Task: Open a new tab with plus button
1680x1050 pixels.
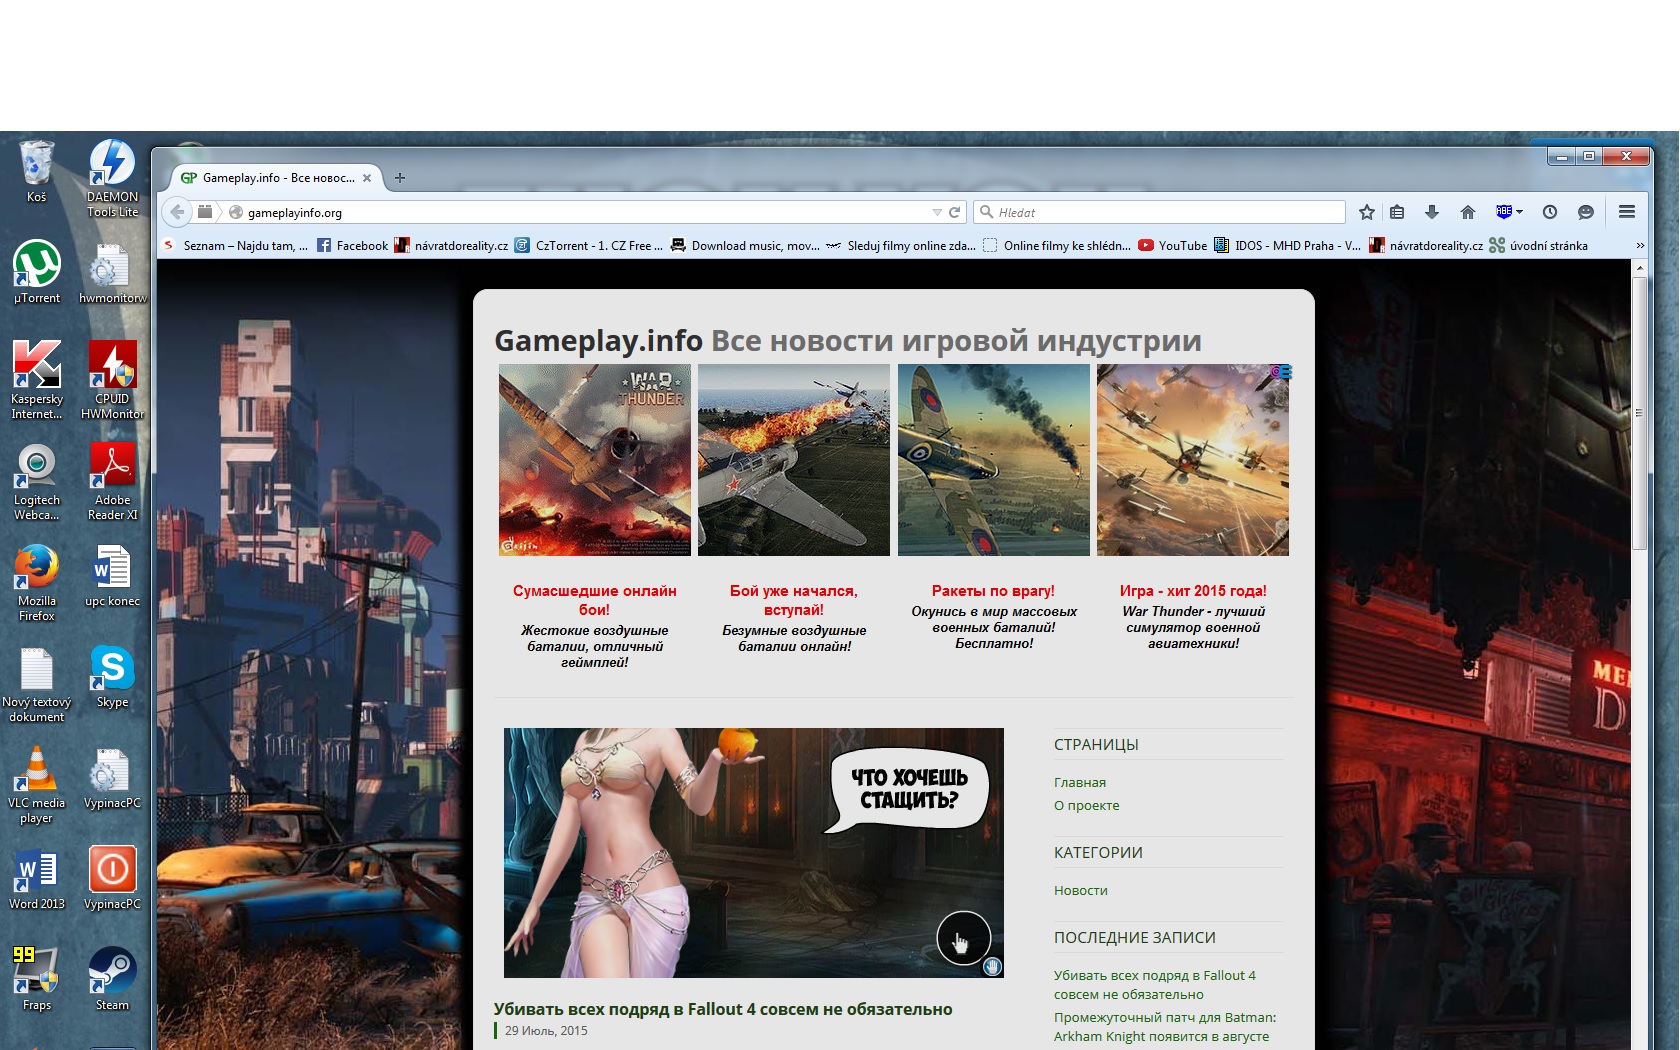Action: pyautogui.click(x=400, y=178)
